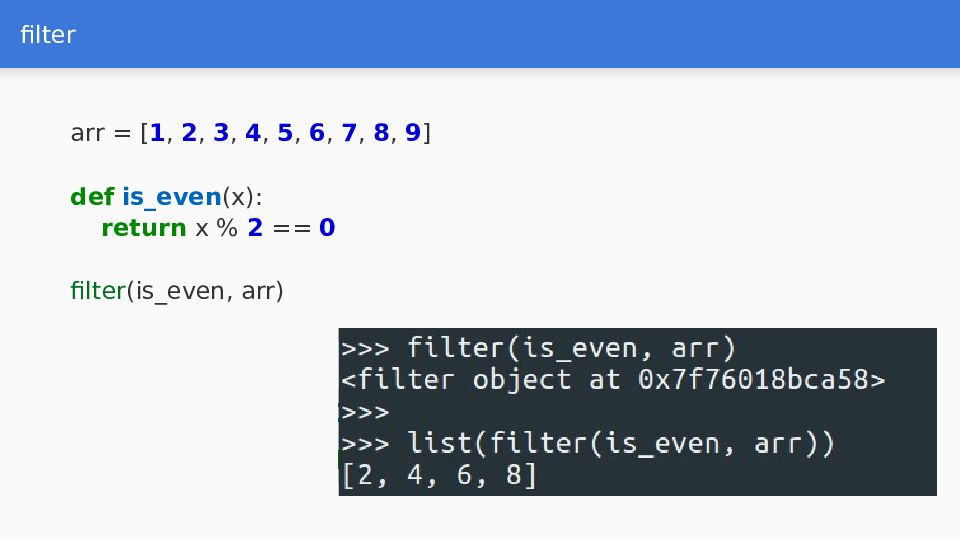
Task: Click the "list(filter(is_even, arr))" terminal command
Action: point(620,443)
